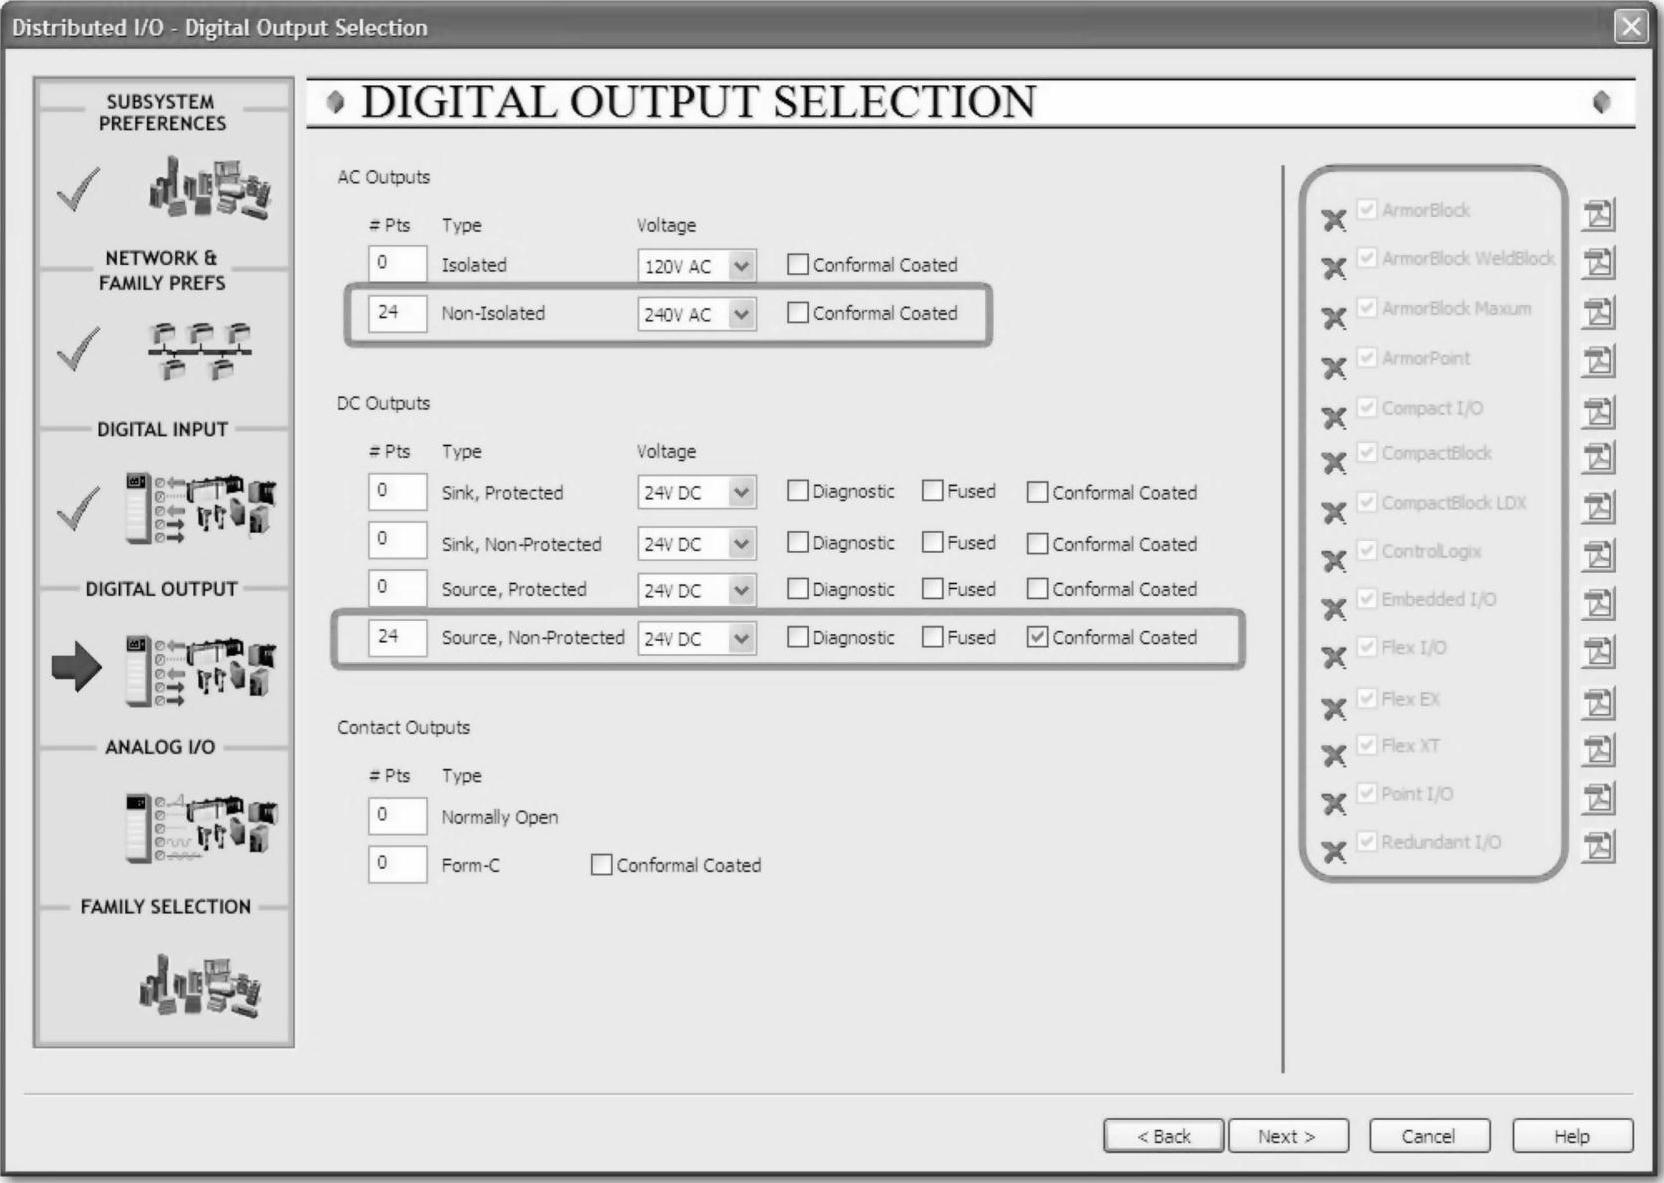Click Source, Non-Protected # Pts field
Screen dimensions: 1664x1183
click(397, 637)
